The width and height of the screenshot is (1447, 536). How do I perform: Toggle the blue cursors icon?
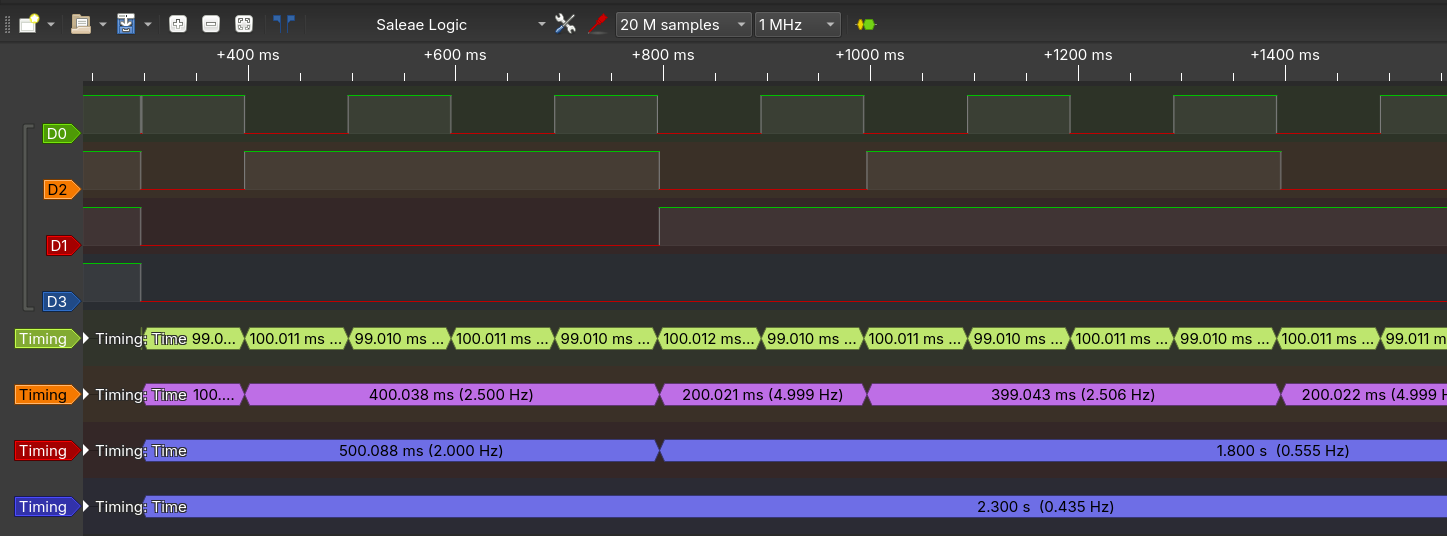coord(284,24)
